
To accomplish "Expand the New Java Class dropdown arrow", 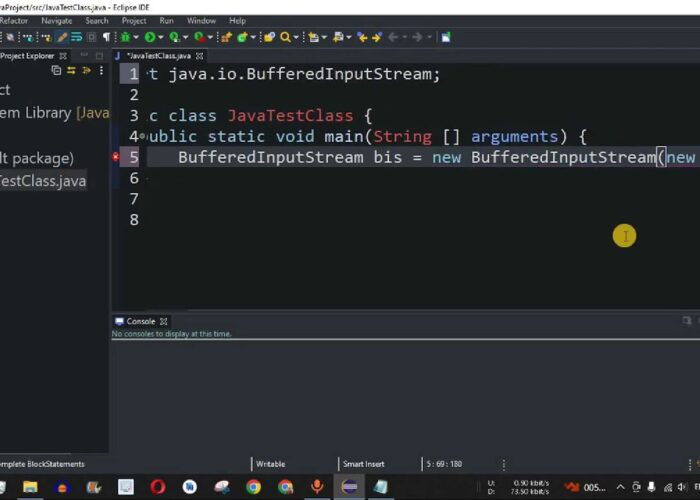I will coord(253,38).
